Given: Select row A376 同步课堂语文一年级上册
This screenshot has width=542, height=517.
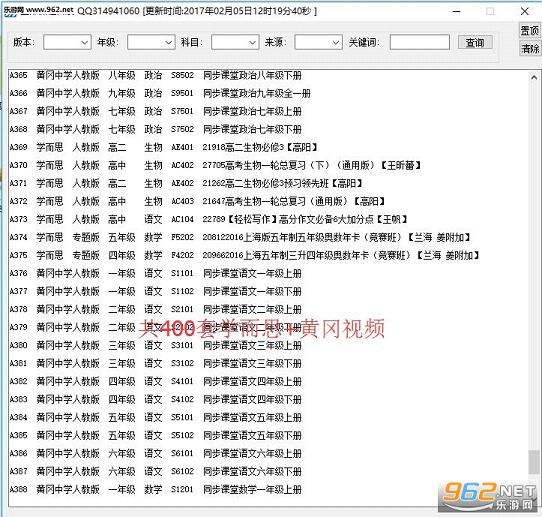Looking at the screenshot, I should pos(156,273).
